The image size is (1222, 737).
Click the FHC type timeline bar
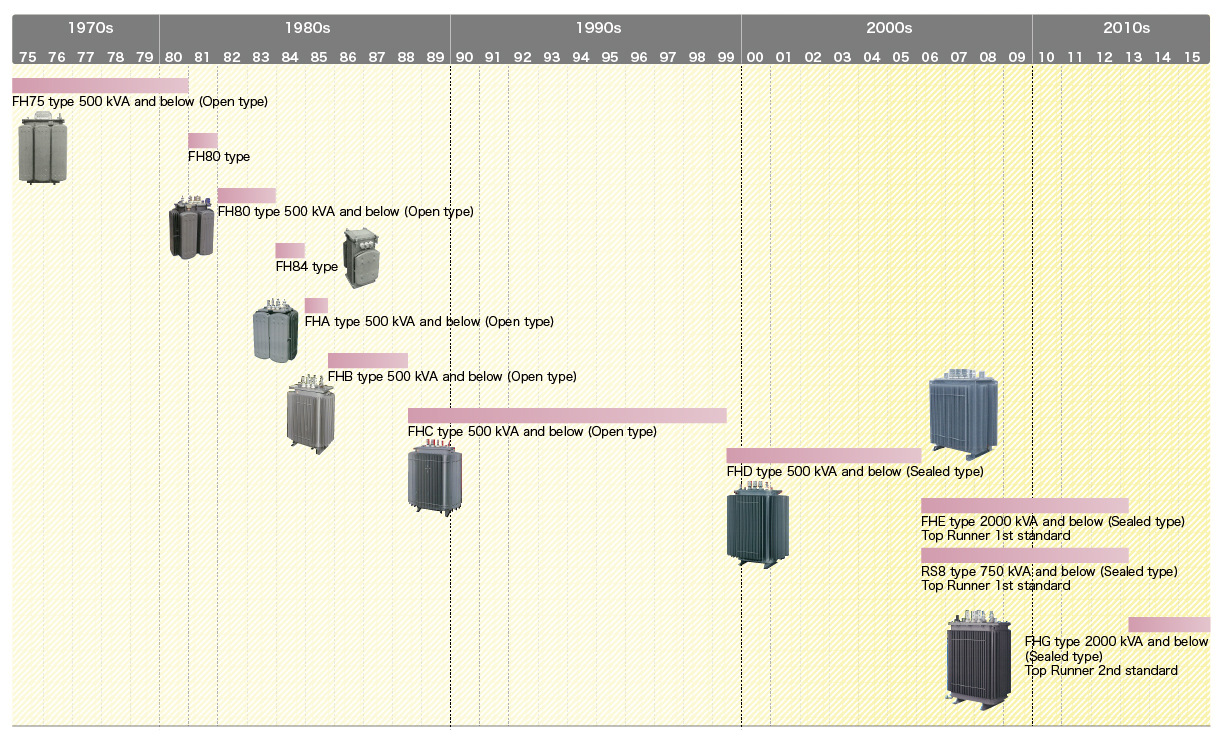point(567,415)
